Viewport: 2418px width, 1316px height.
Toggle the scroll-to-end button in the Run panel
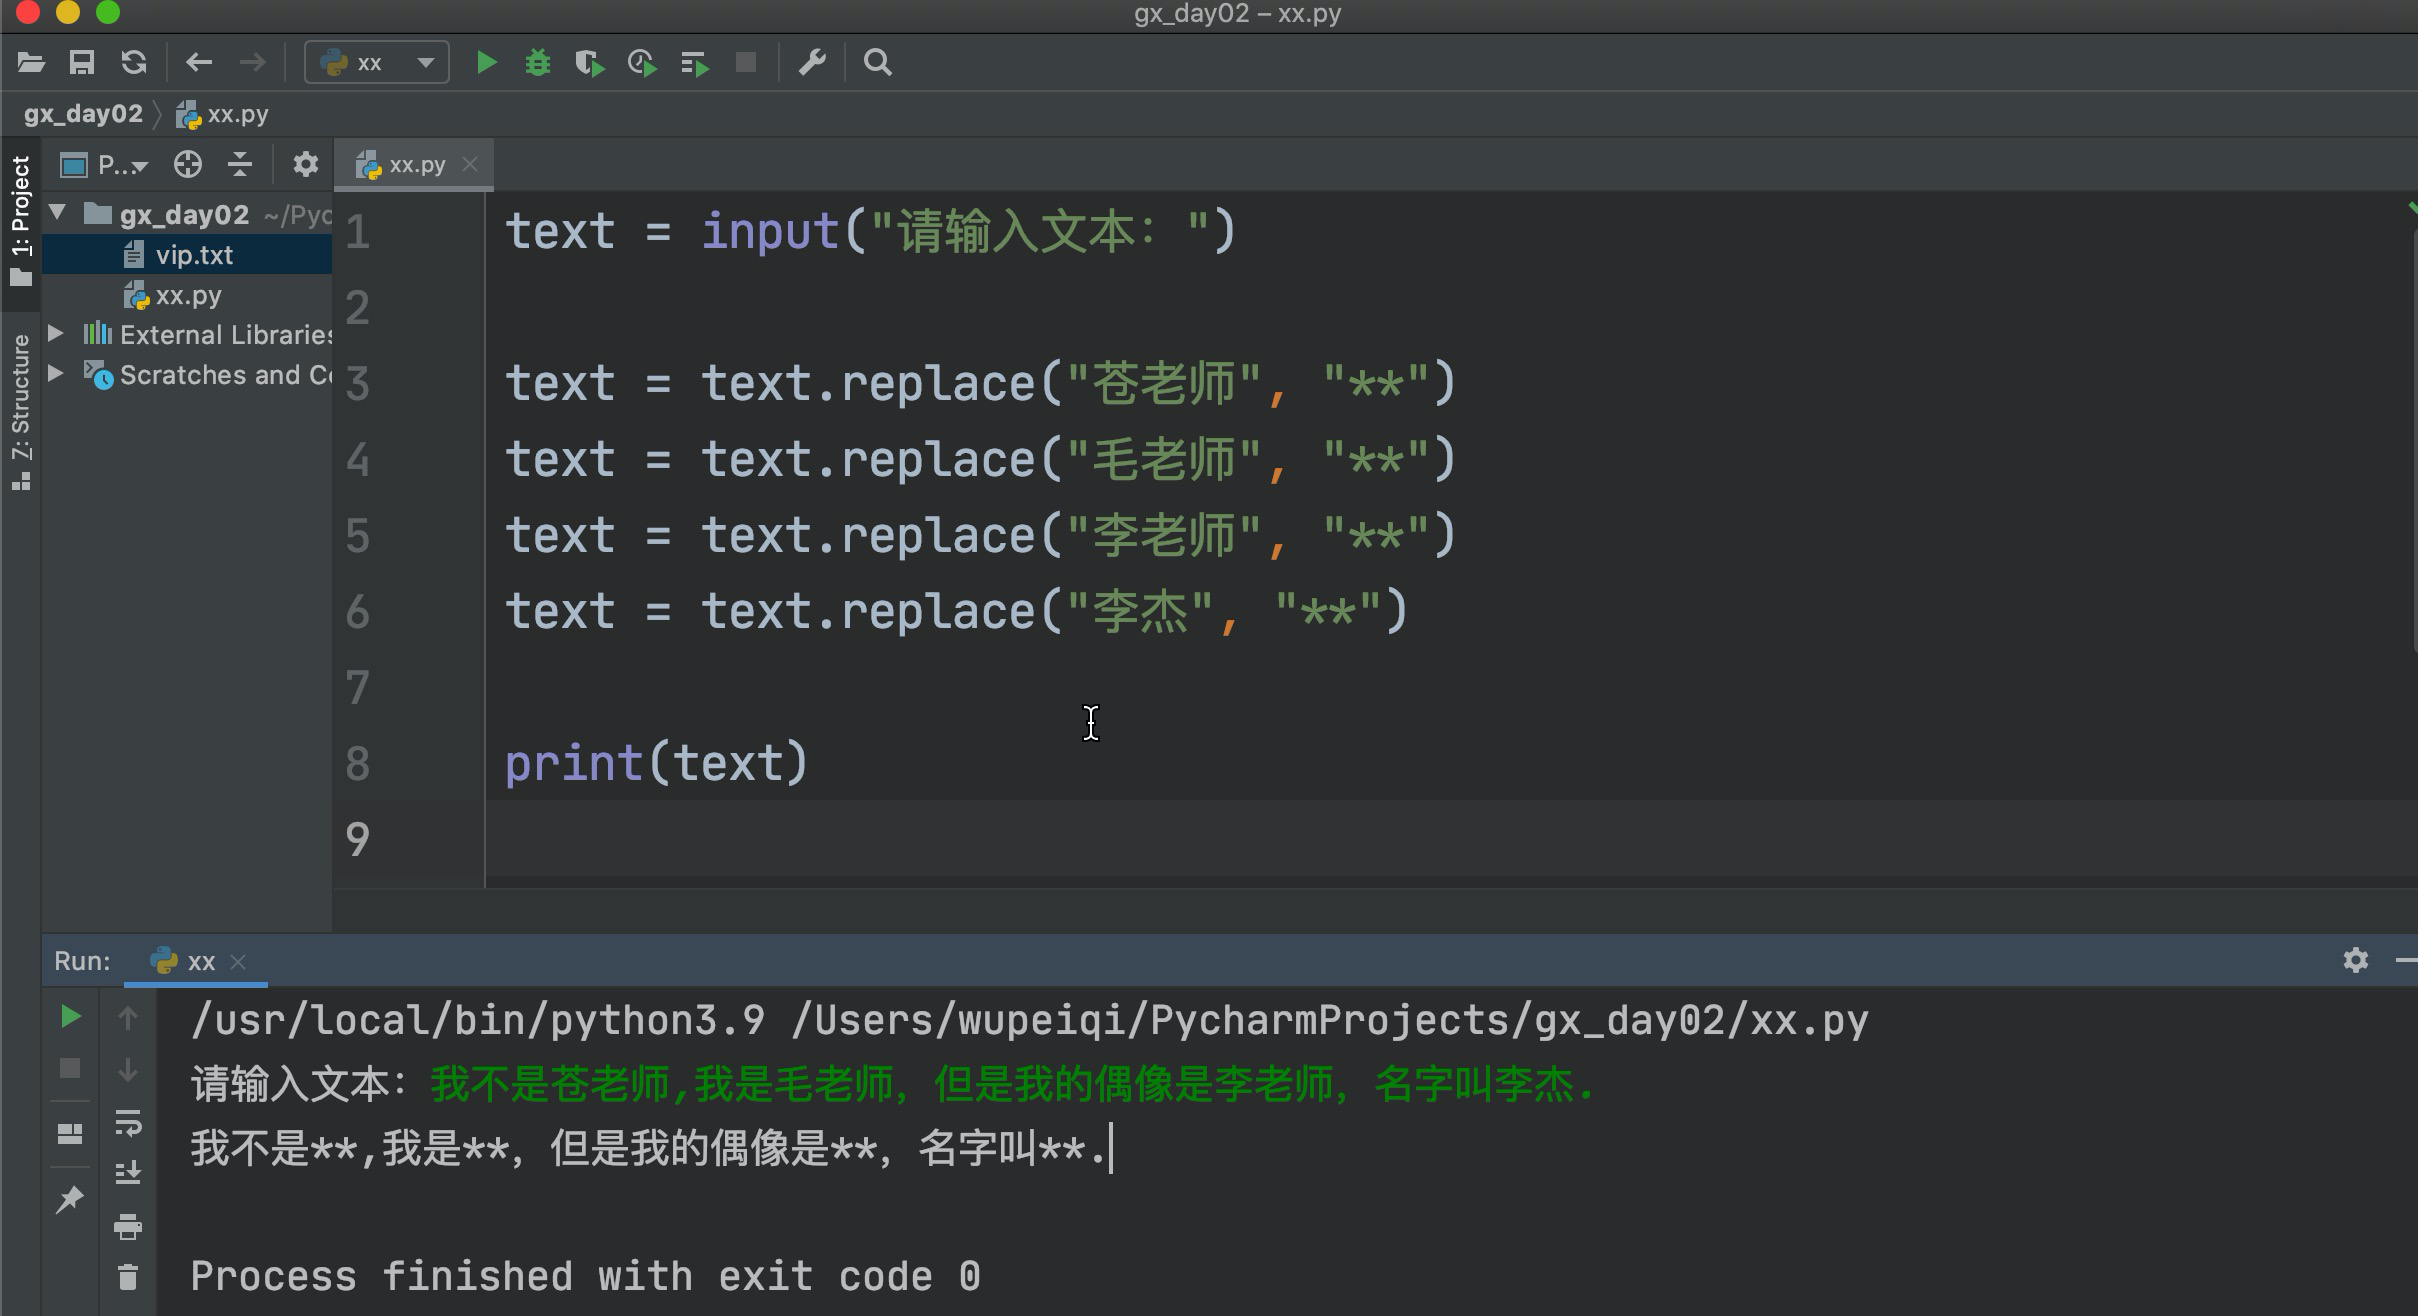click(x=128, y=1173)
